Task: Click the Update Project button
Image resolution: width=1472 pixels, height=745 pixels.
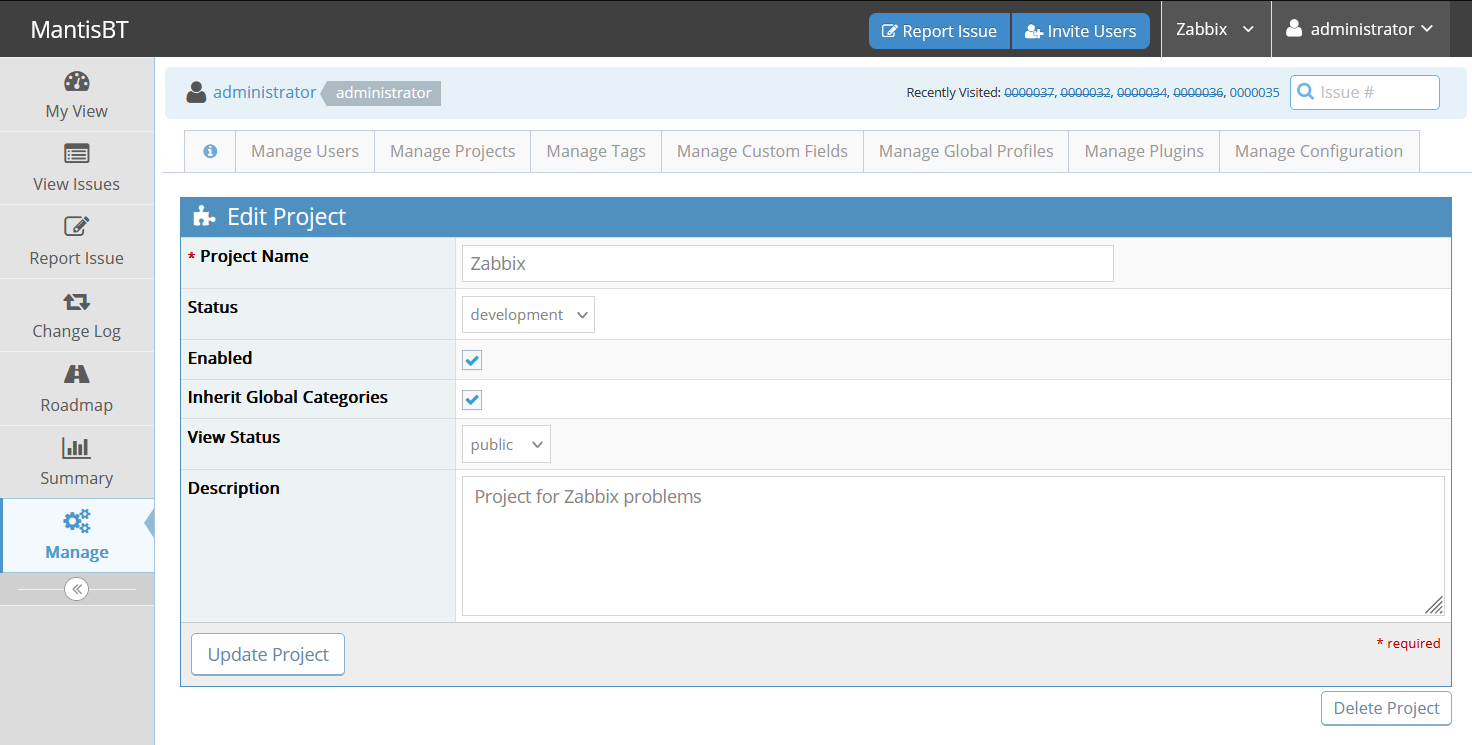Action: pyautogui.click(x=268, y=654)
